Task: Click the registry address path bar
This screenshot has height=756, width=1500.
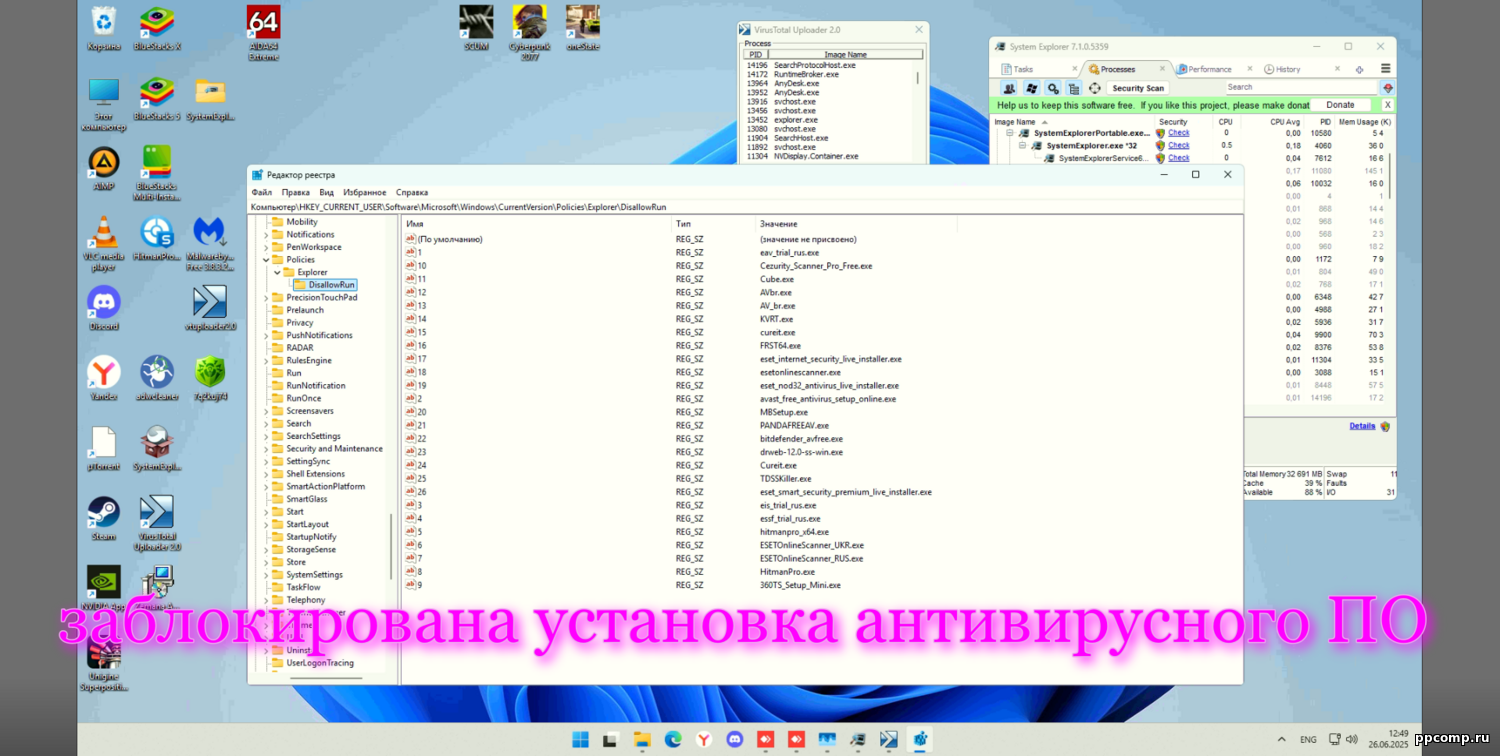Action: coord(746,206)
